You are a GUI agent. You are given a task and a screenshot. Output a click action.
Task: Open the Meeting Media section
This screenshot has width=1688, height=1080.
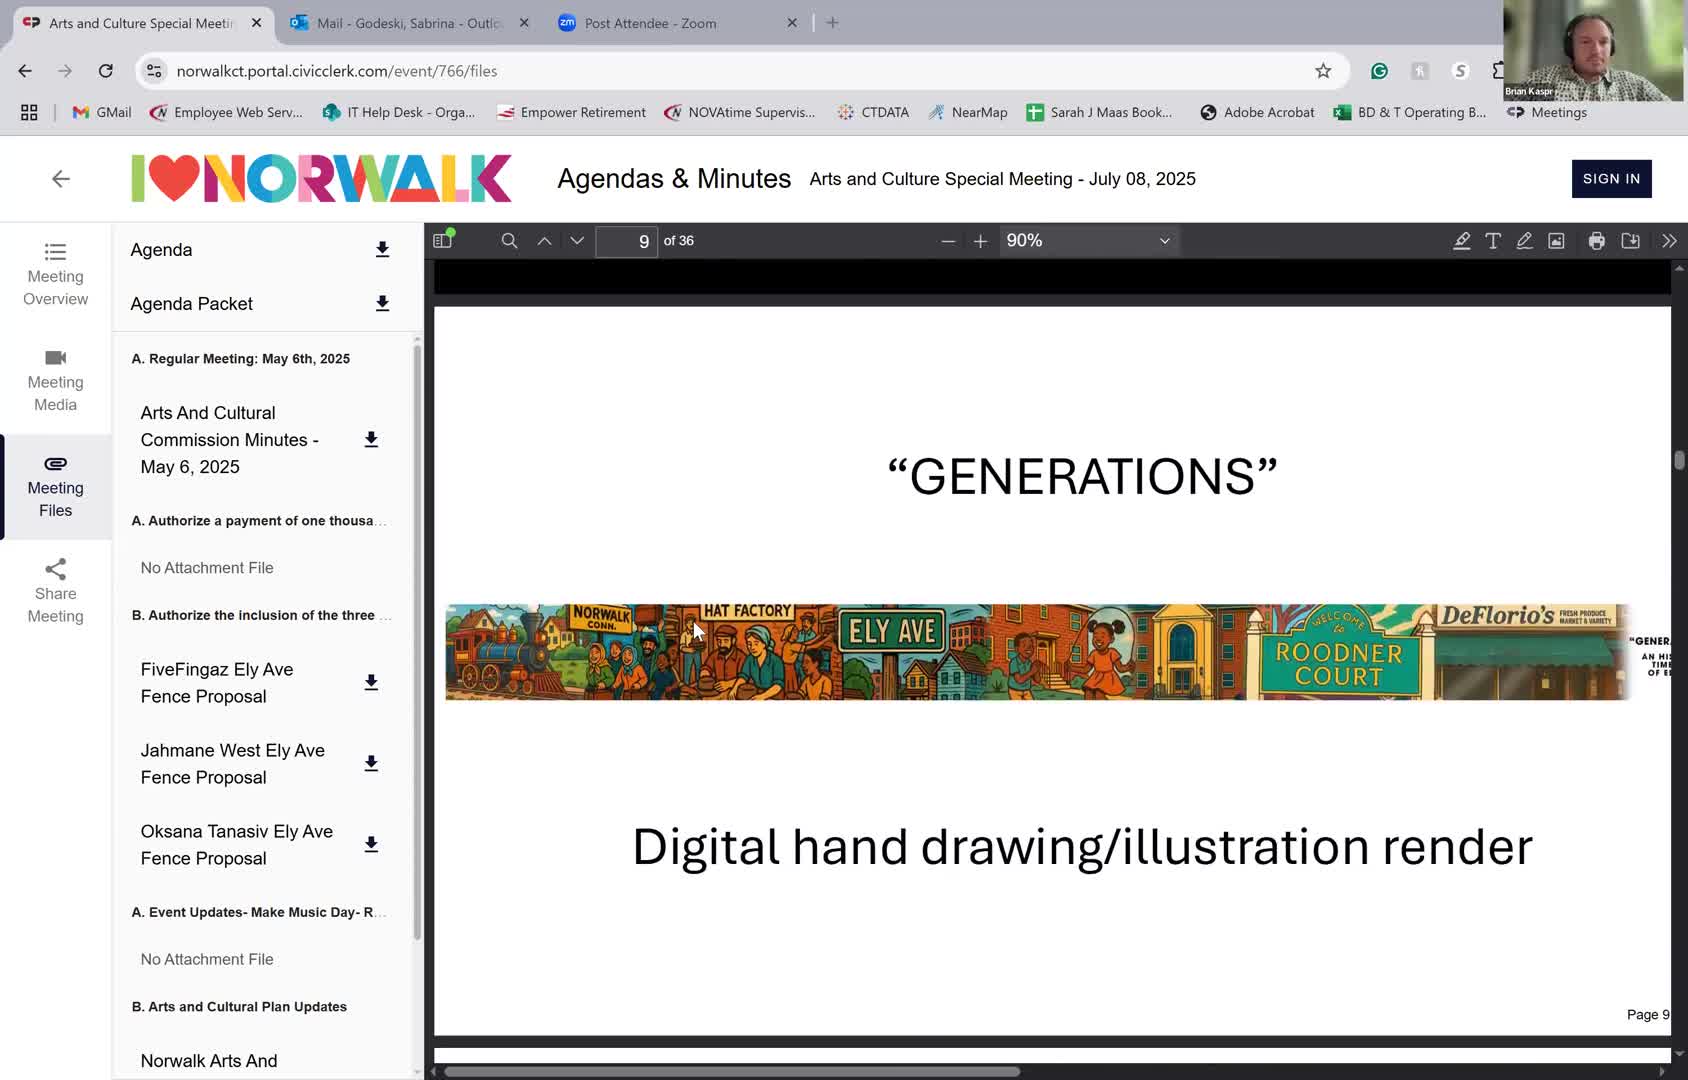click(55, 381)
